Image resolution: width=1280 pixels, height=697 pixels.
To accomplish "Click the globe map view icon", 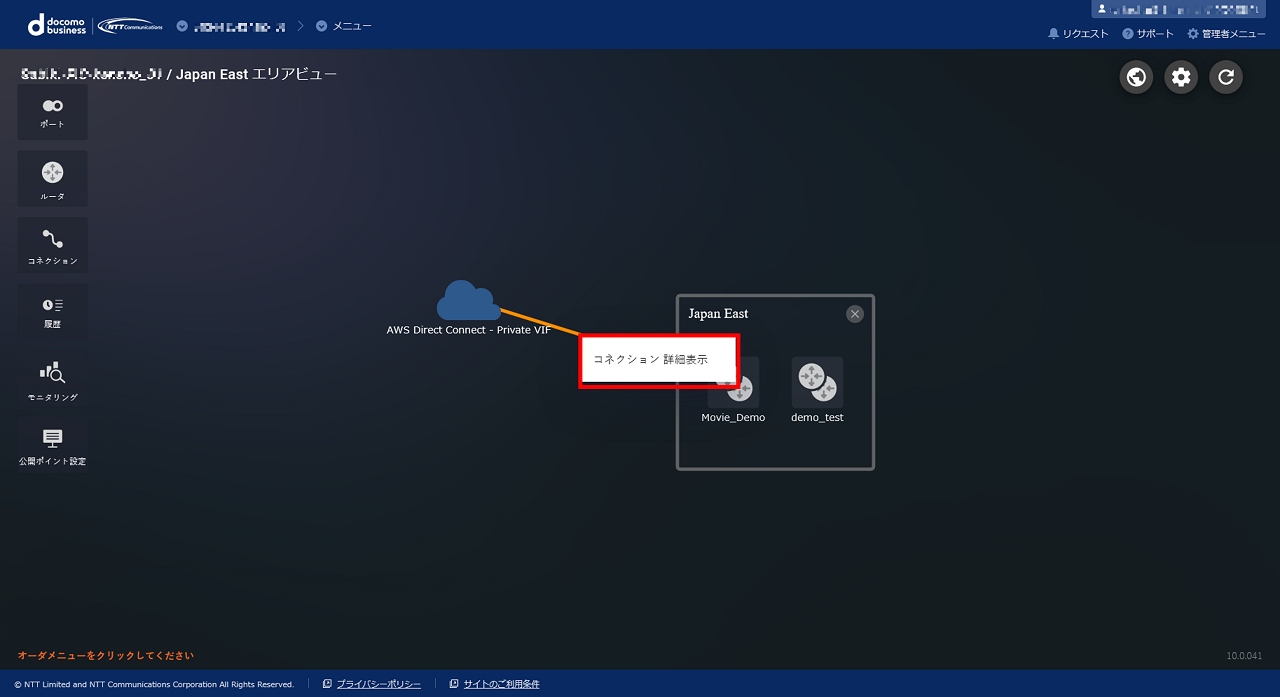I will [1136, 77].
